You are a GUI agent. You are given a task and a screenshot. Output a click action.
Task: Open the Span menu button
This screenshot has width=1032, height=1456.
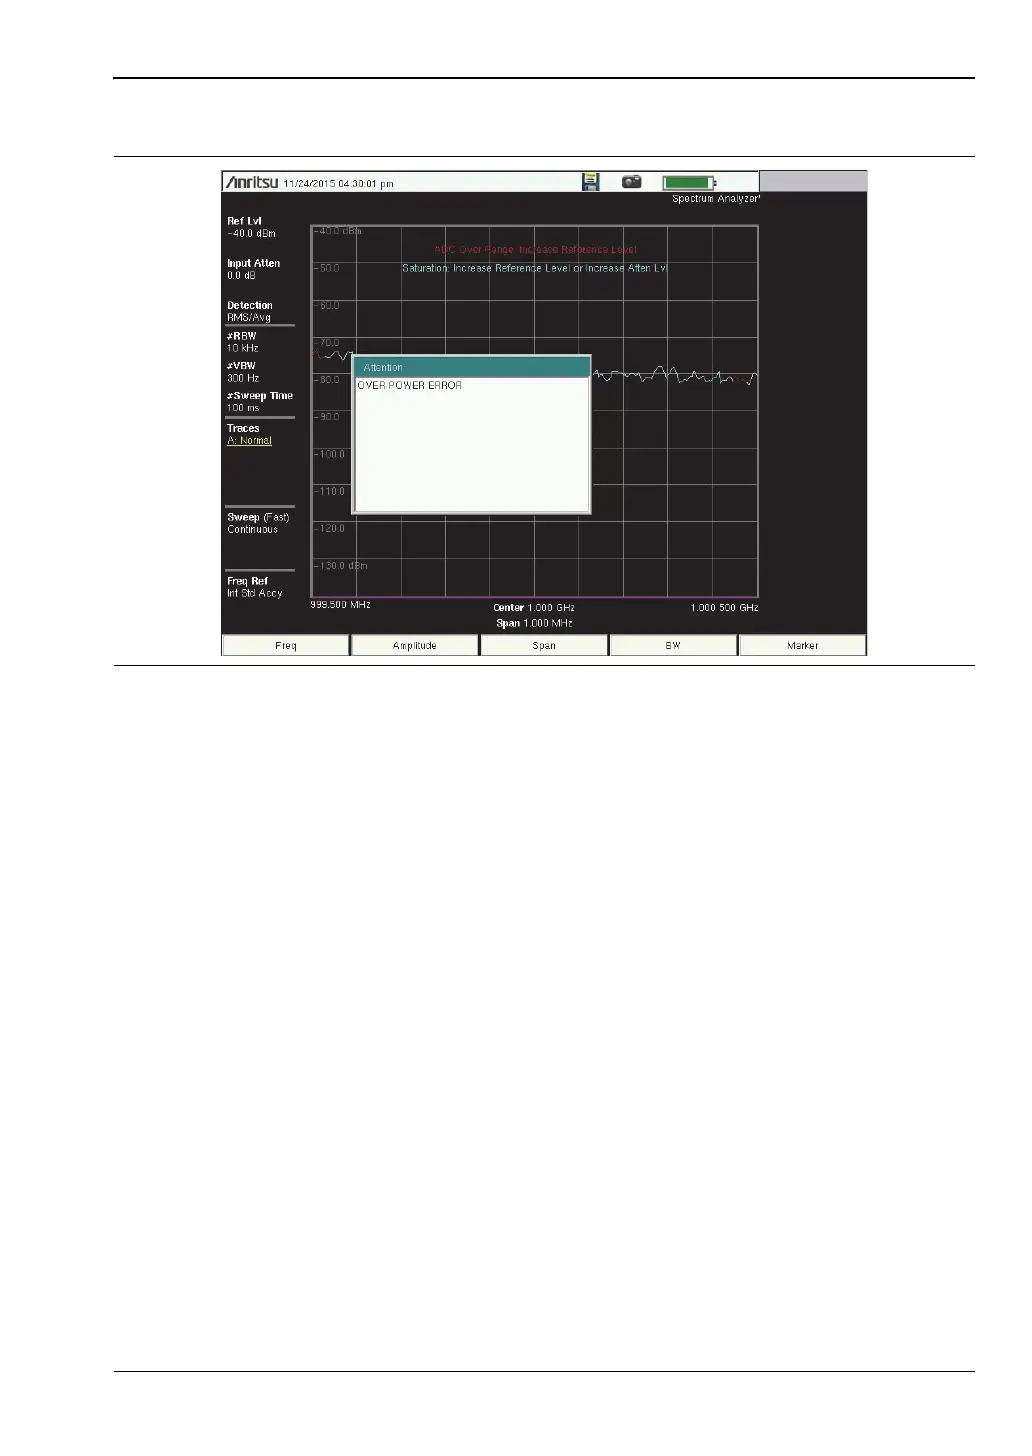[544, 646]
